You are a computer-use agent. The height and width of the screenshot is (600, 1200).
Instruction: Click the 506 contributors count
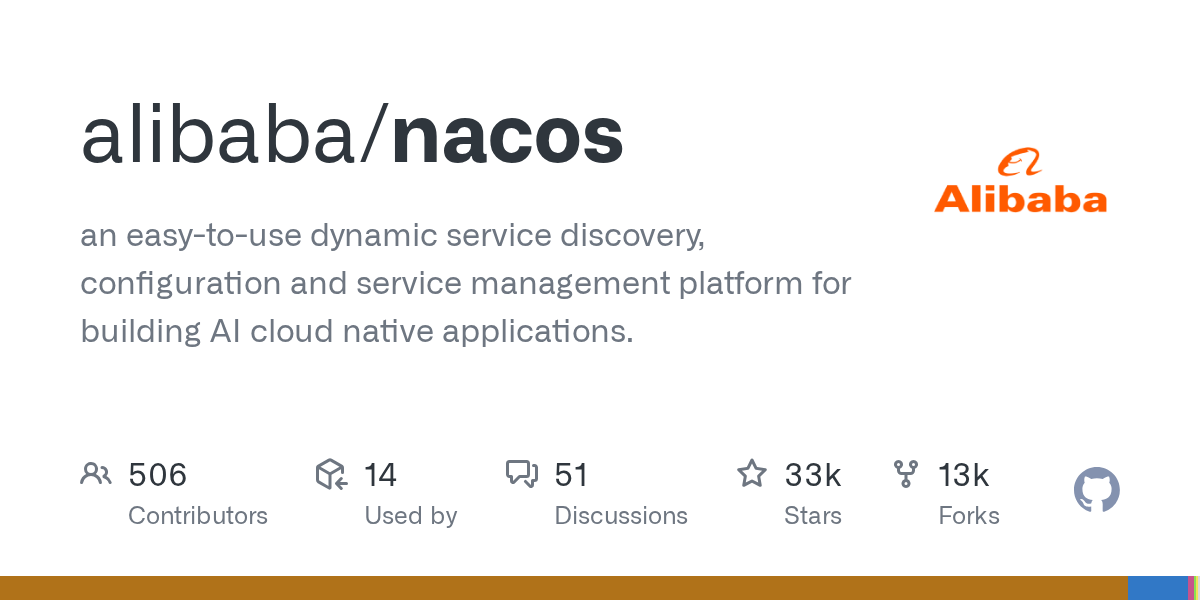pos(158,475)
